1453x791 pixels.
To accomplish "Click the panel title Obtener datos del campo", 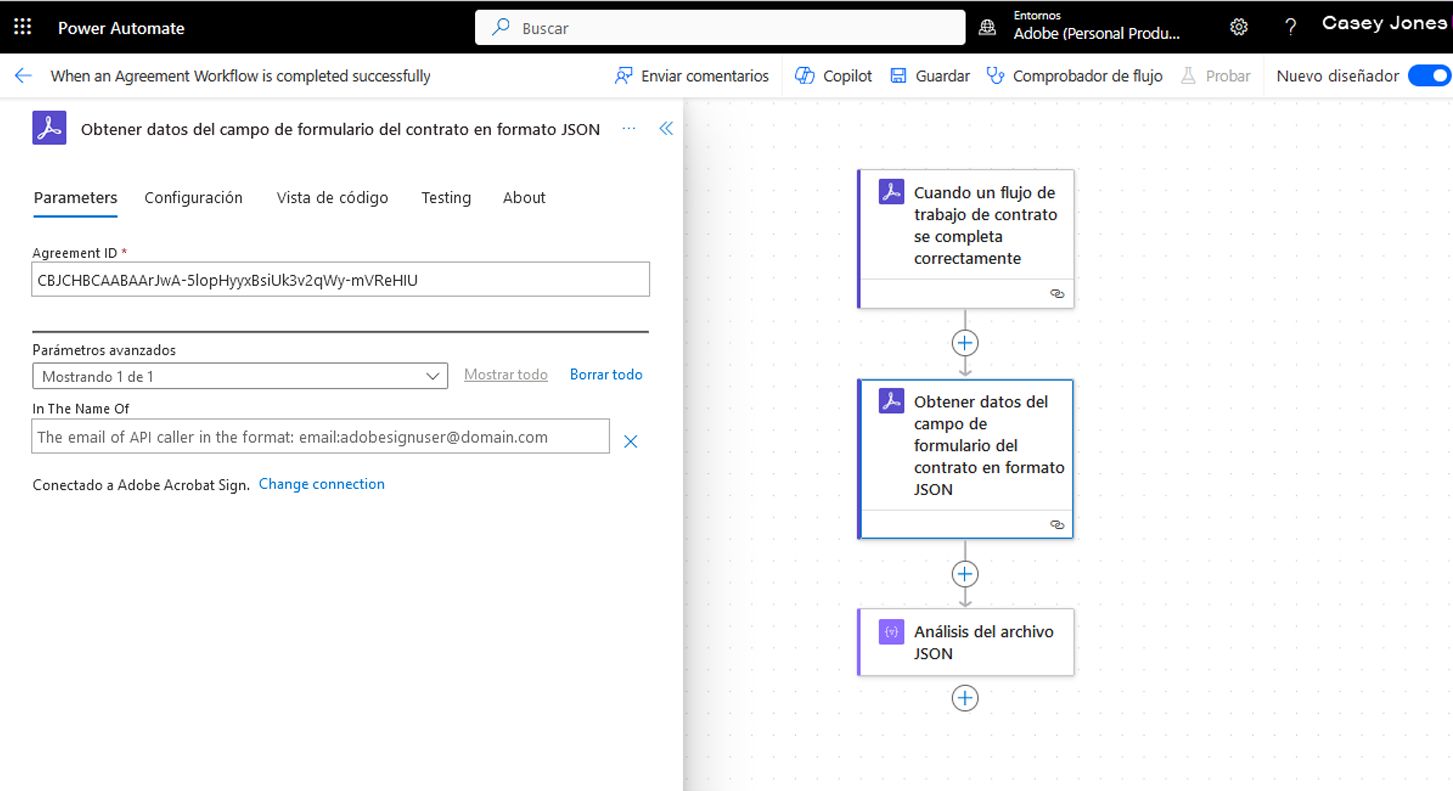I will click(x=340, y=129).
